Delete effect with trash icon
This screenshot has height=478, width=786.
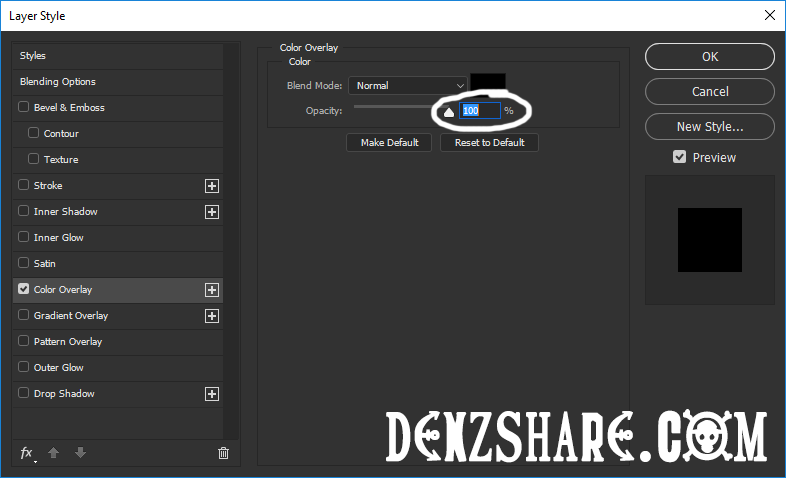pos(223,453)
